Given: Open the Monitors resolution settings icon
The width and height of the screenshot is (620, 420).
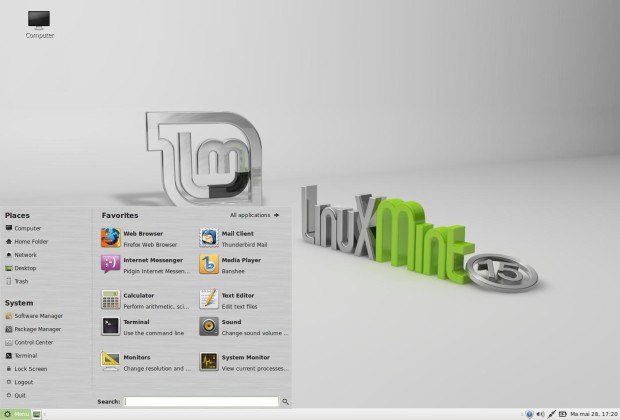Looking at the screenshot, I should (110, 361).
